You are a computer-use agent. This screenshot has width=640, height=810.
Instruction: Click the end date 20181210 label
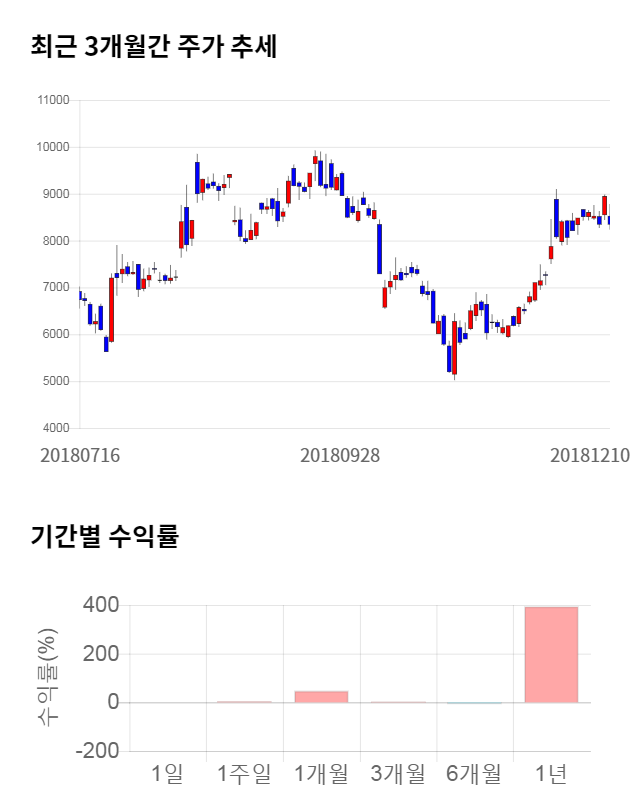tap(590, 455)
